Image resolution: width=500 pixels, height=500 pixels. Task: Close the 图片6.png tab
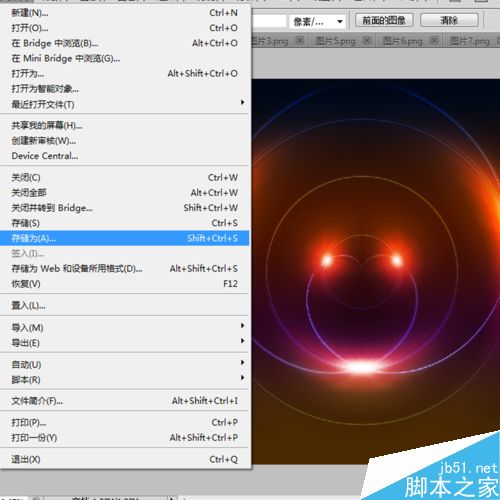(434, 41)
